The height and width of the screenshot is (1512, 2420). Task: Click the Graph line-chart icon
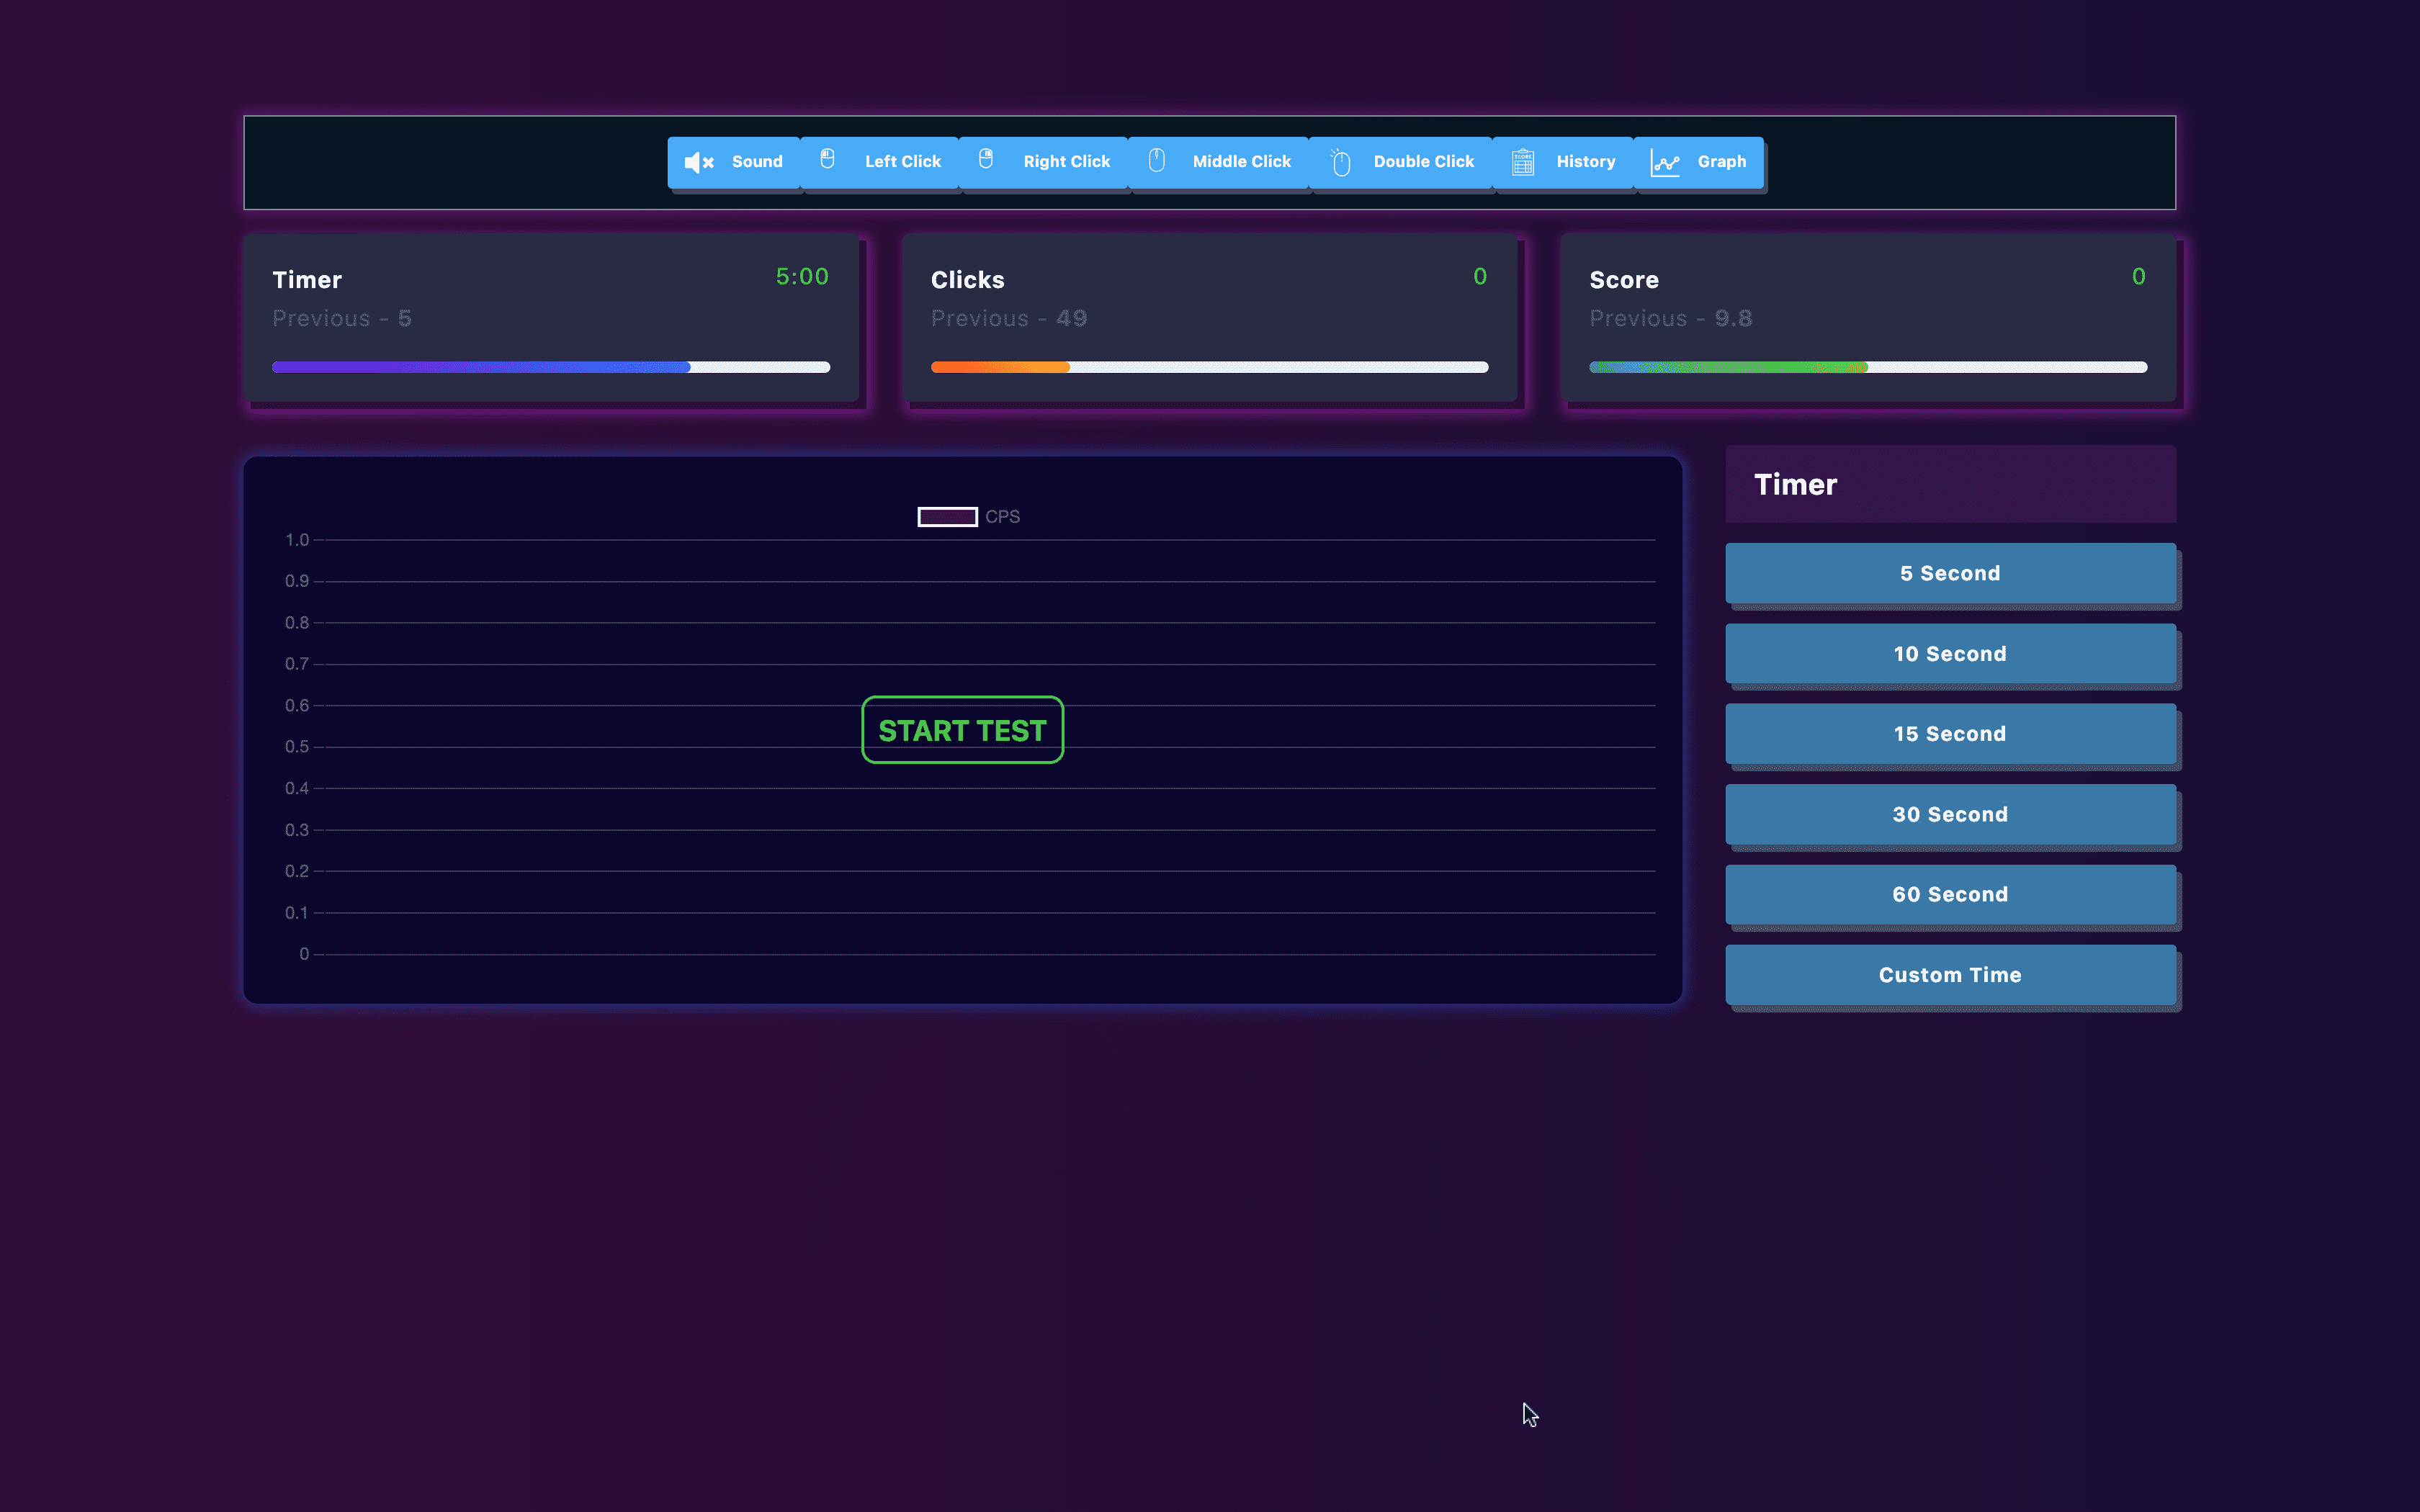click(1666, 160)
